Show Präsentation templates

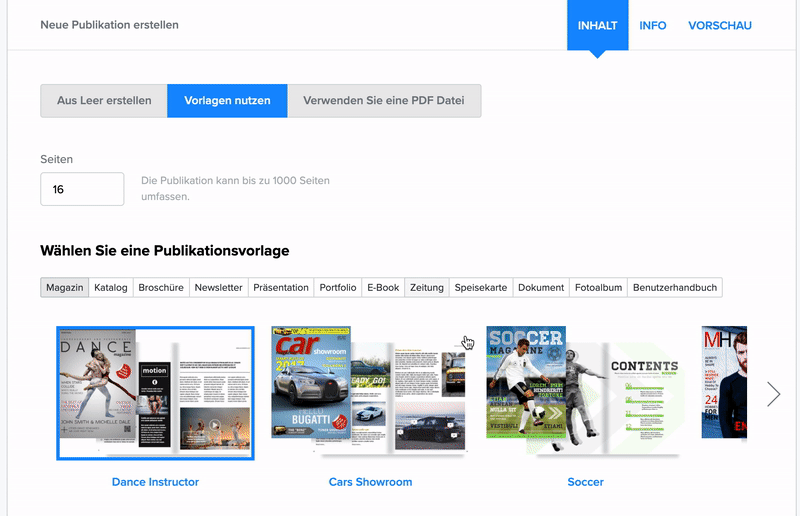(281, 288)
